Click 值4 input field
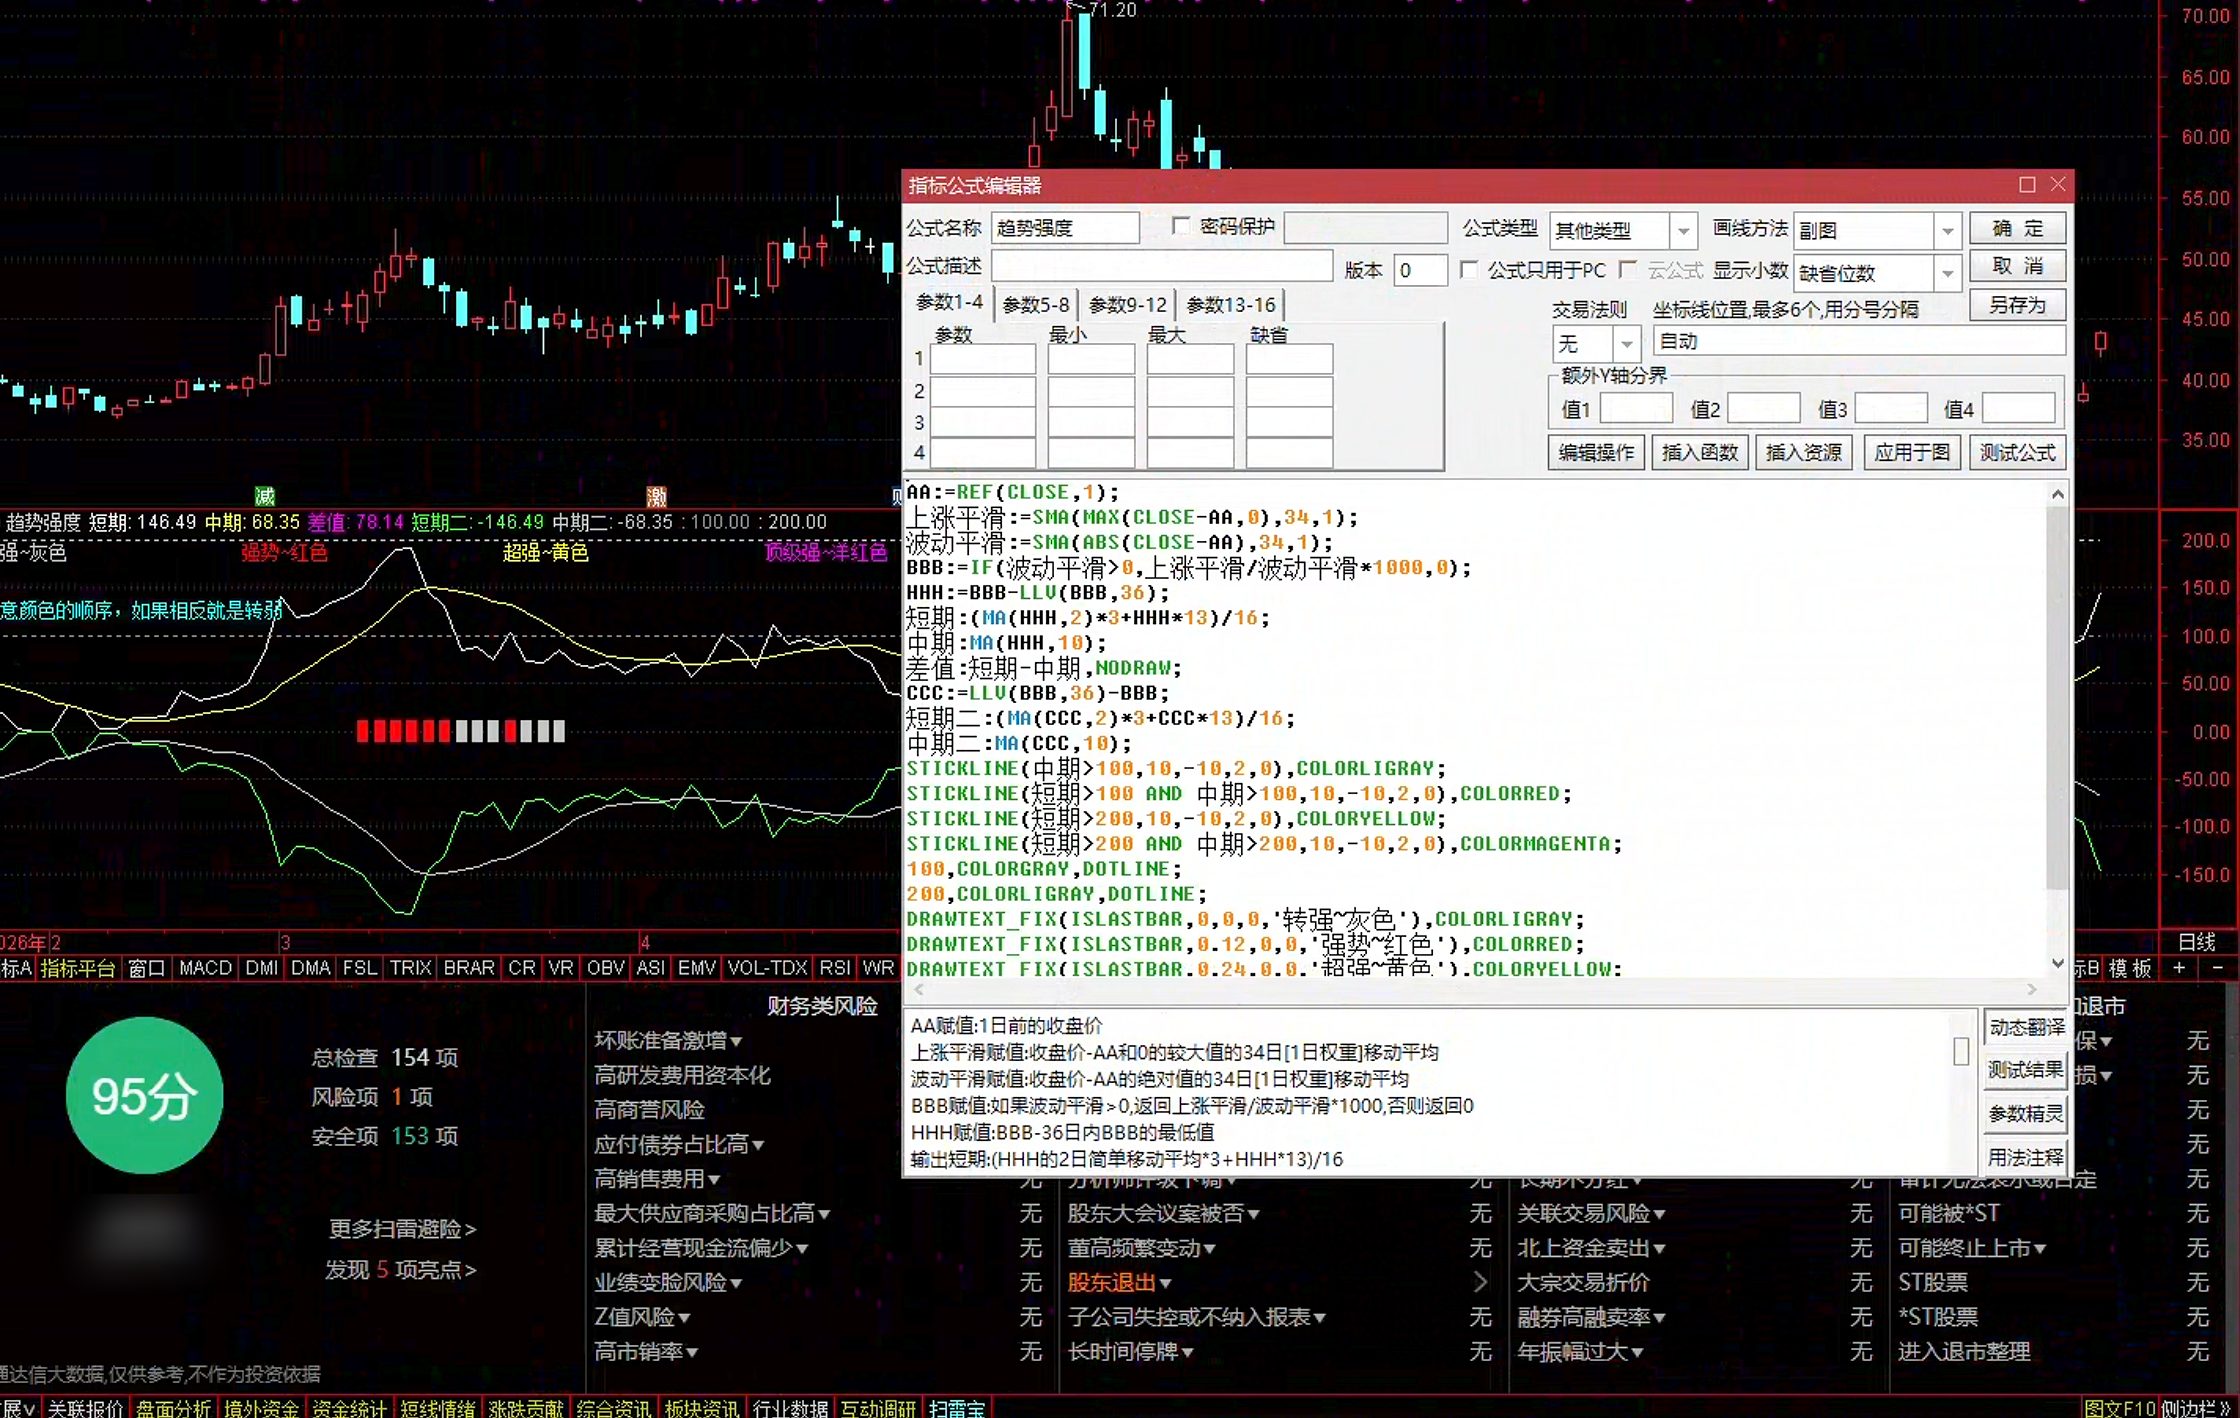2240x1418 pixels. click(2018, 409)
